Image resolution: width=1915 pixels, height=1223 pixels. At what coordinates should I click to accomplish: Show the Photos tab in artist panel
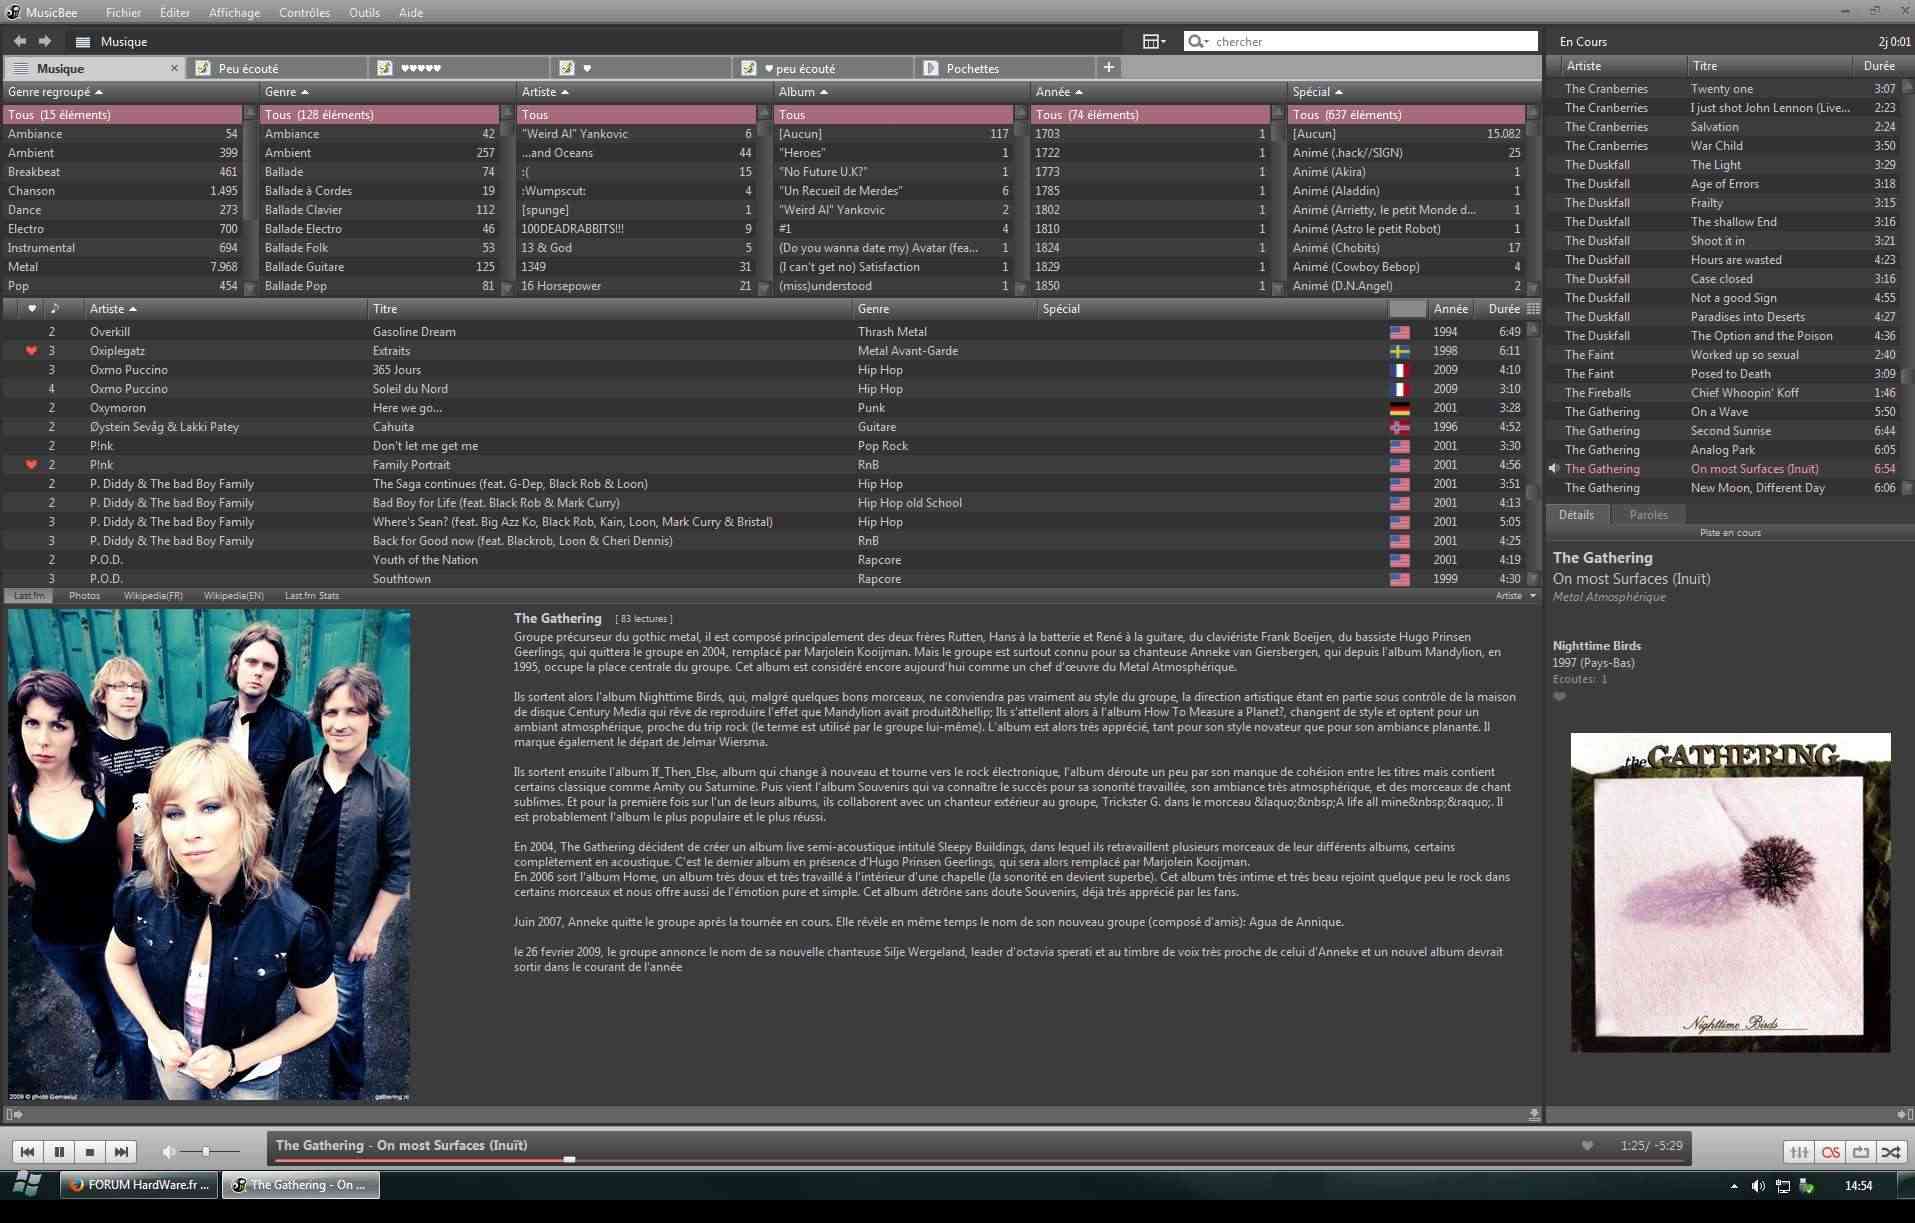(x=84, y=595)
